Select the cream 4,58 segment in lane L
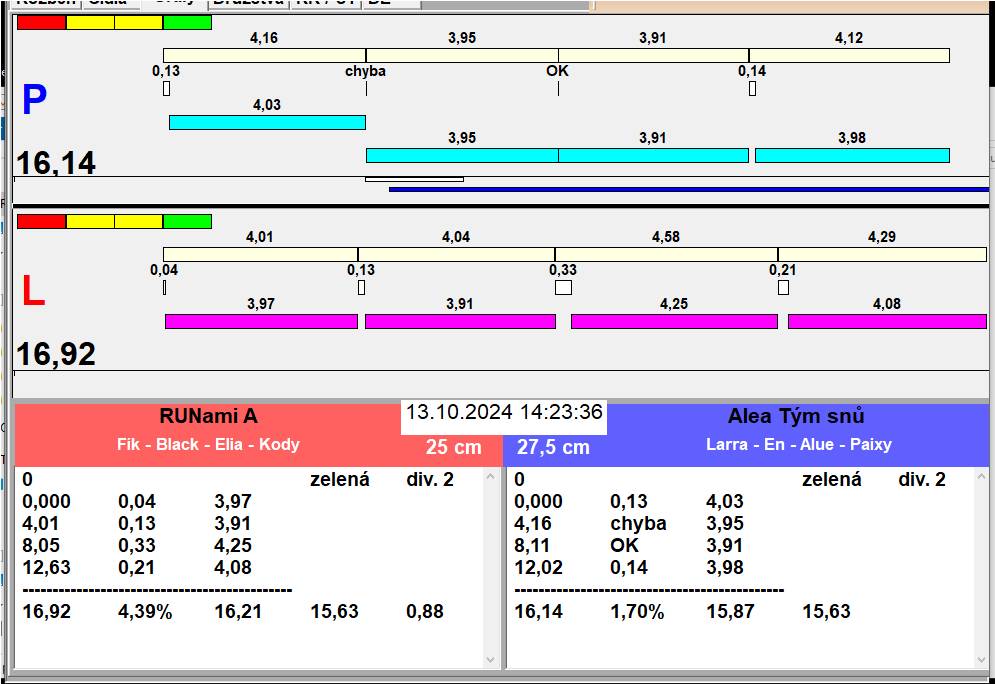Viewport: 995px width, 684px height. pos(666,254)
